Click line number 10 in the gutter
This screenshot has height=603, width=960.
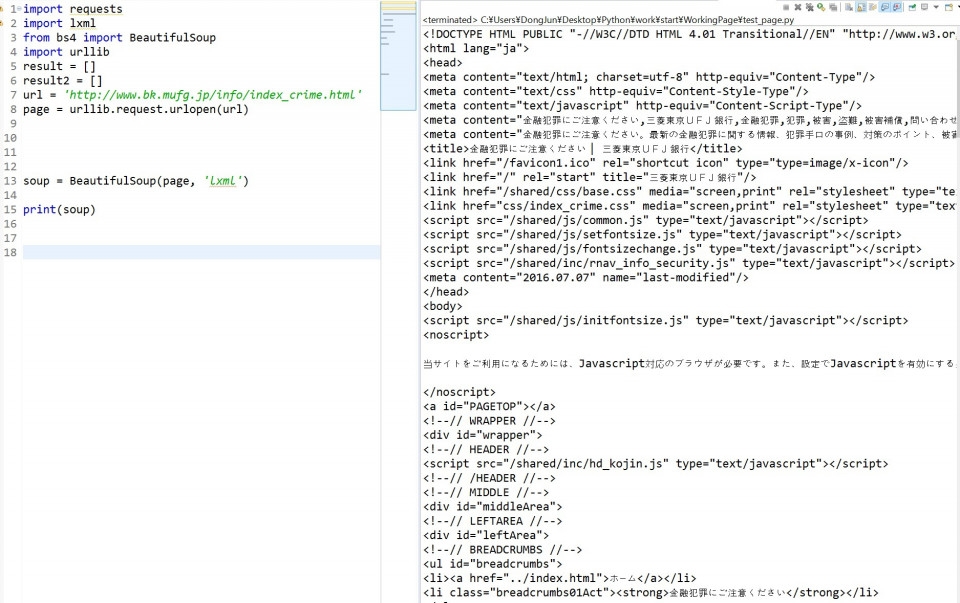10,138
